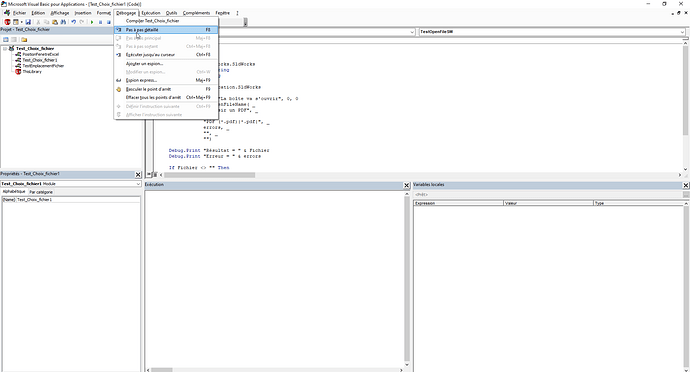Click the binoculars Find icon
The image size is (690, 372).
click(x=63, y=22)
